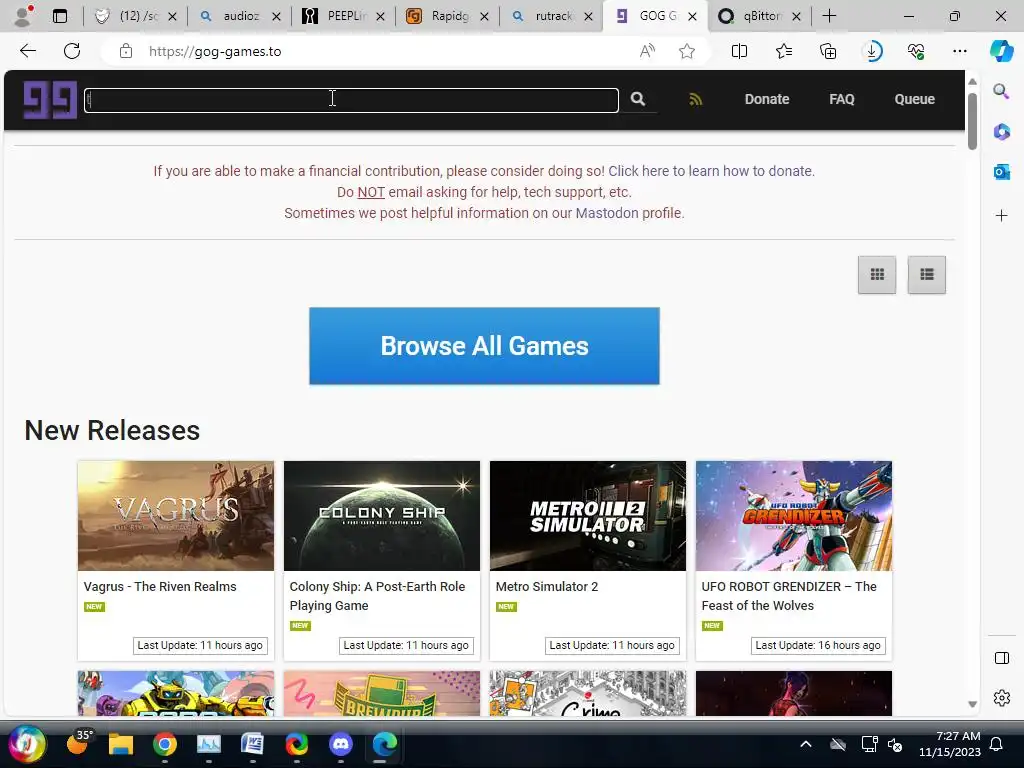Open sidebar settings gear

pos(1001,698)
